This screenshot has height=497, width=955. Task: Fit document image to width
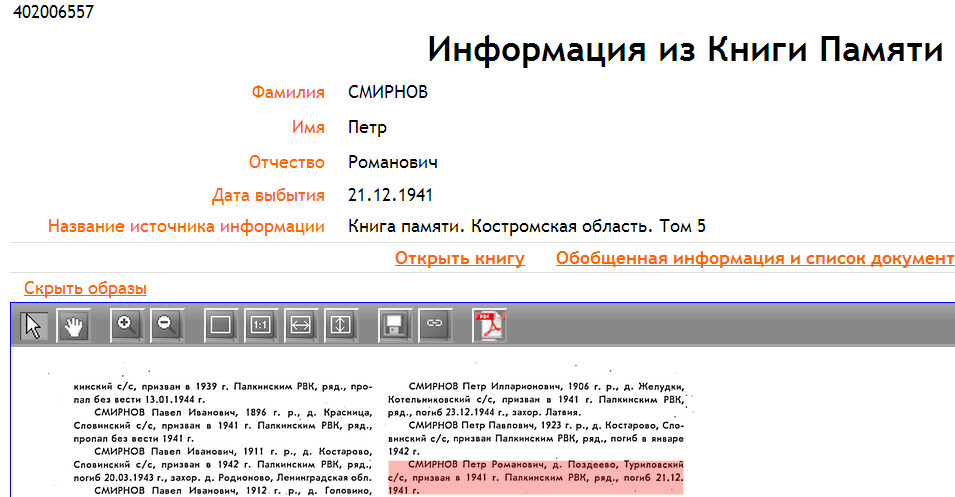click(x=300, y=325)
